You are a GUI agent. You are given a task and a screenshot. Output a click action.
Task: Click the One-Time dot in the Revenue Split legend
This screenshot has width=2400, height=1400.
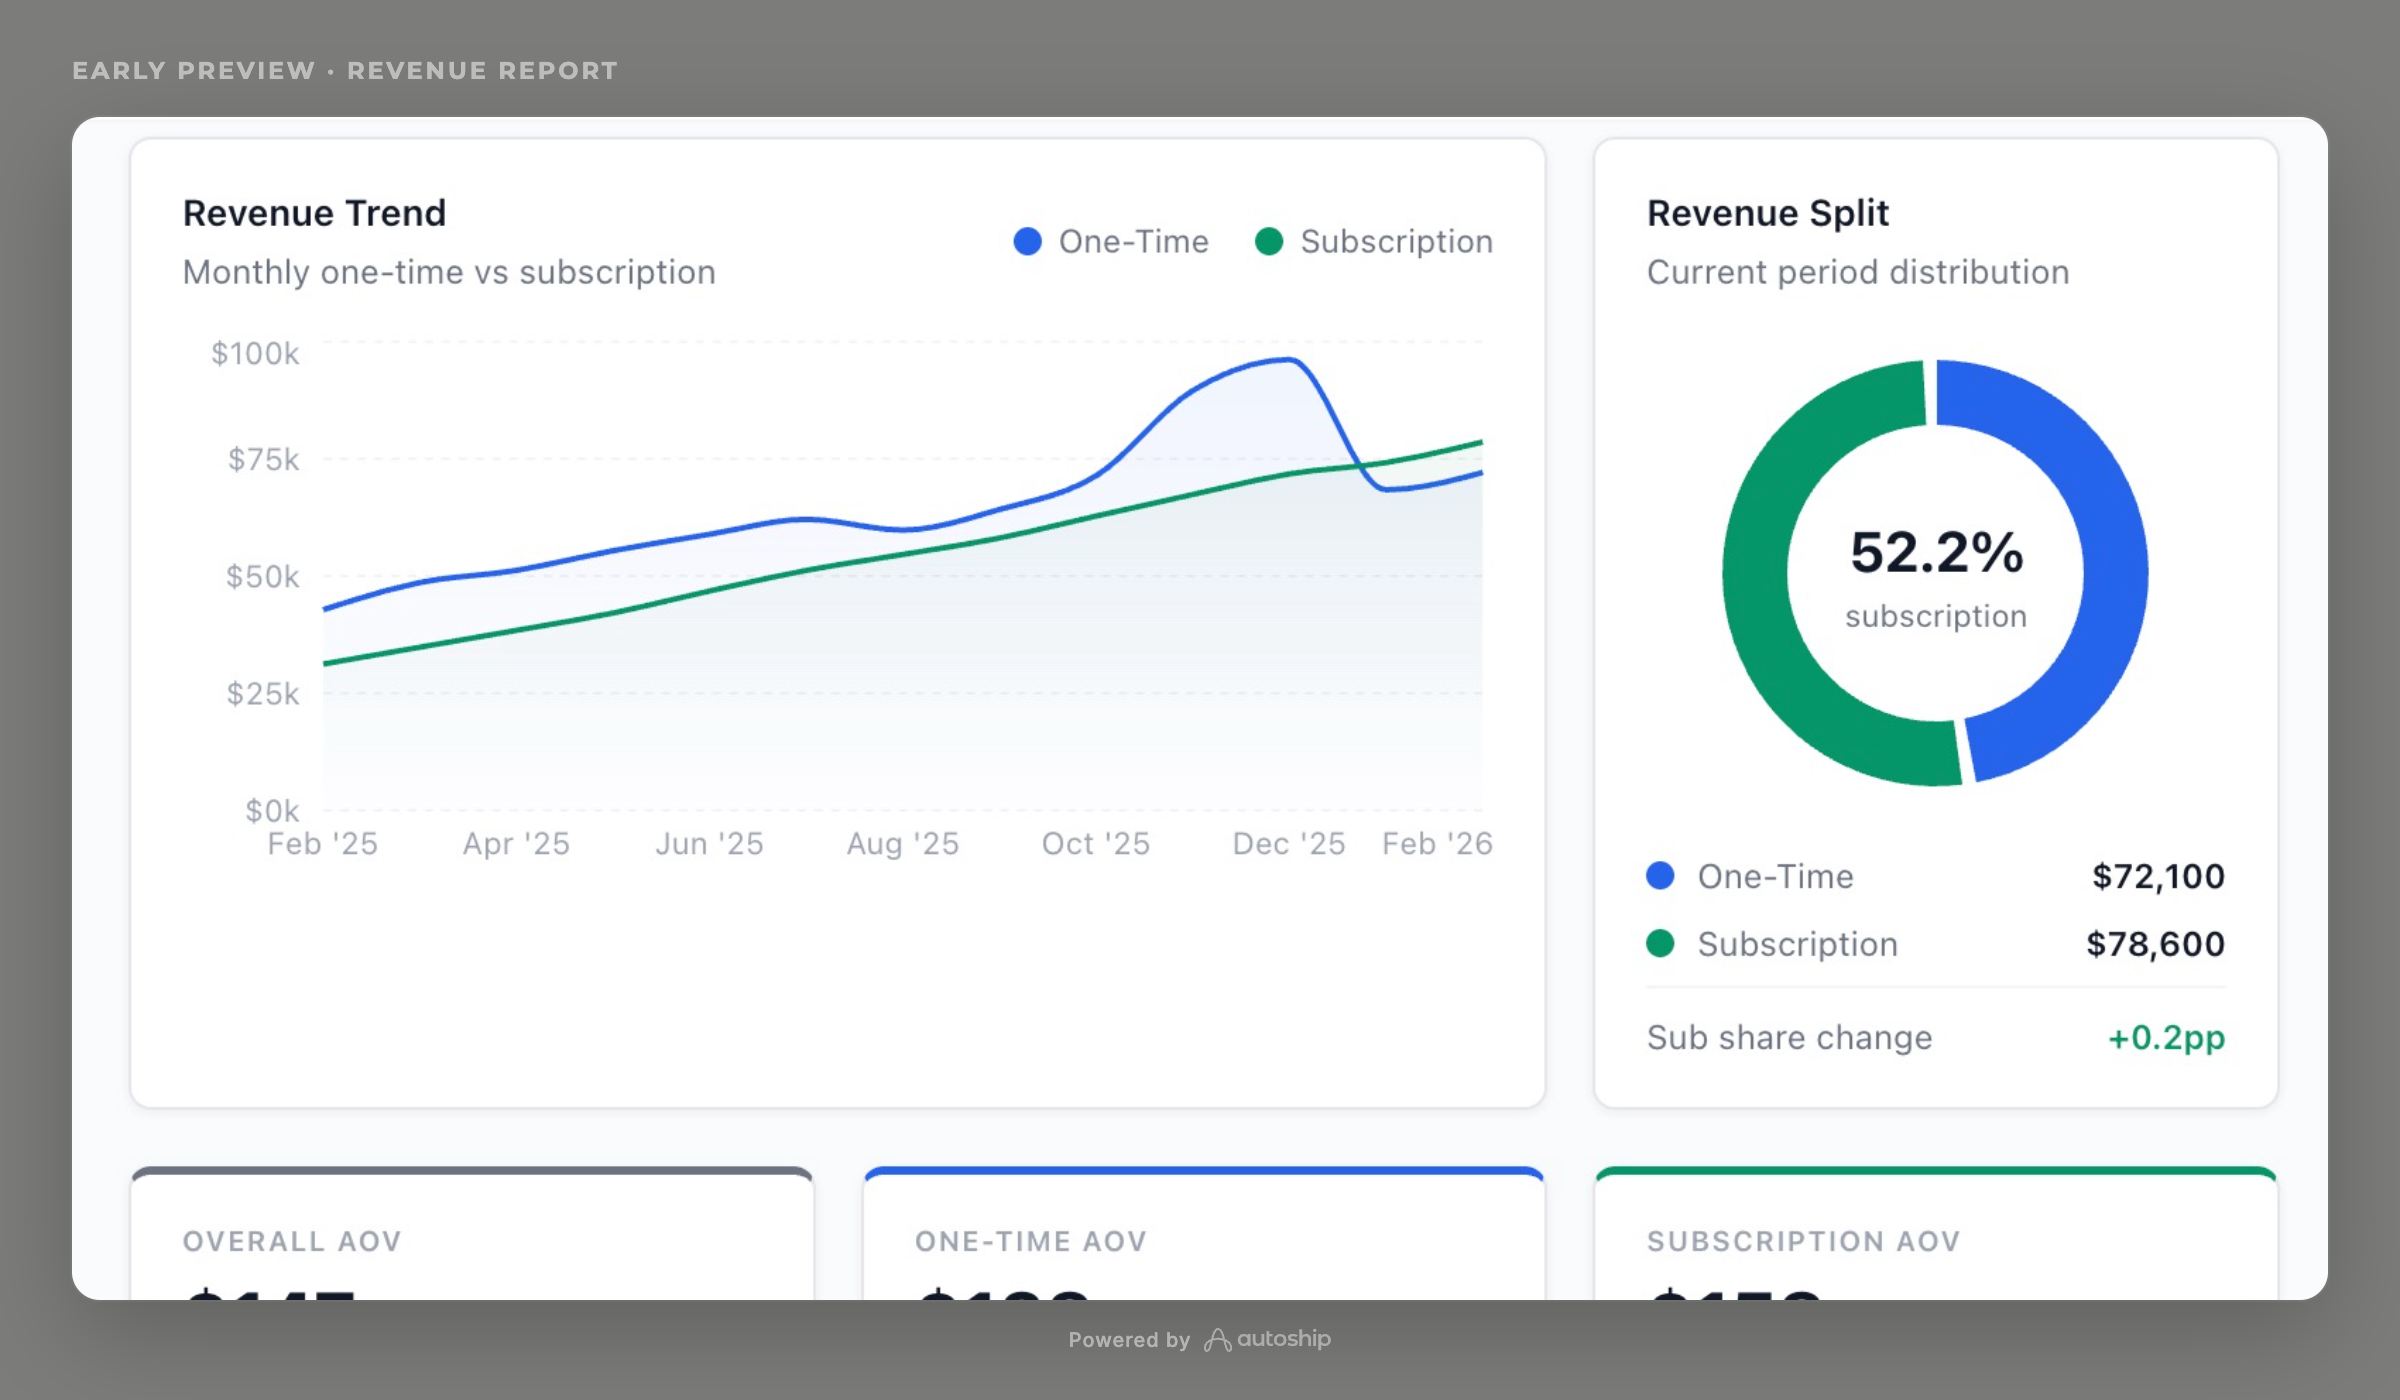pos(1659,876)
